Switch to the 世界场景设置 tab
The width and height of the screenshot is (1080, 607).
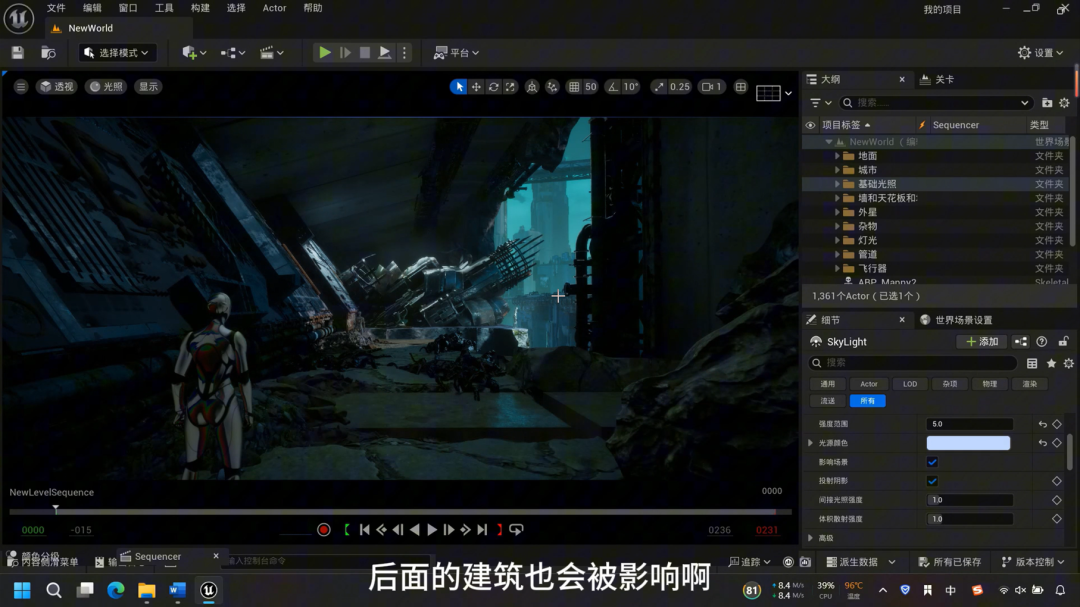tap(962, 320)
